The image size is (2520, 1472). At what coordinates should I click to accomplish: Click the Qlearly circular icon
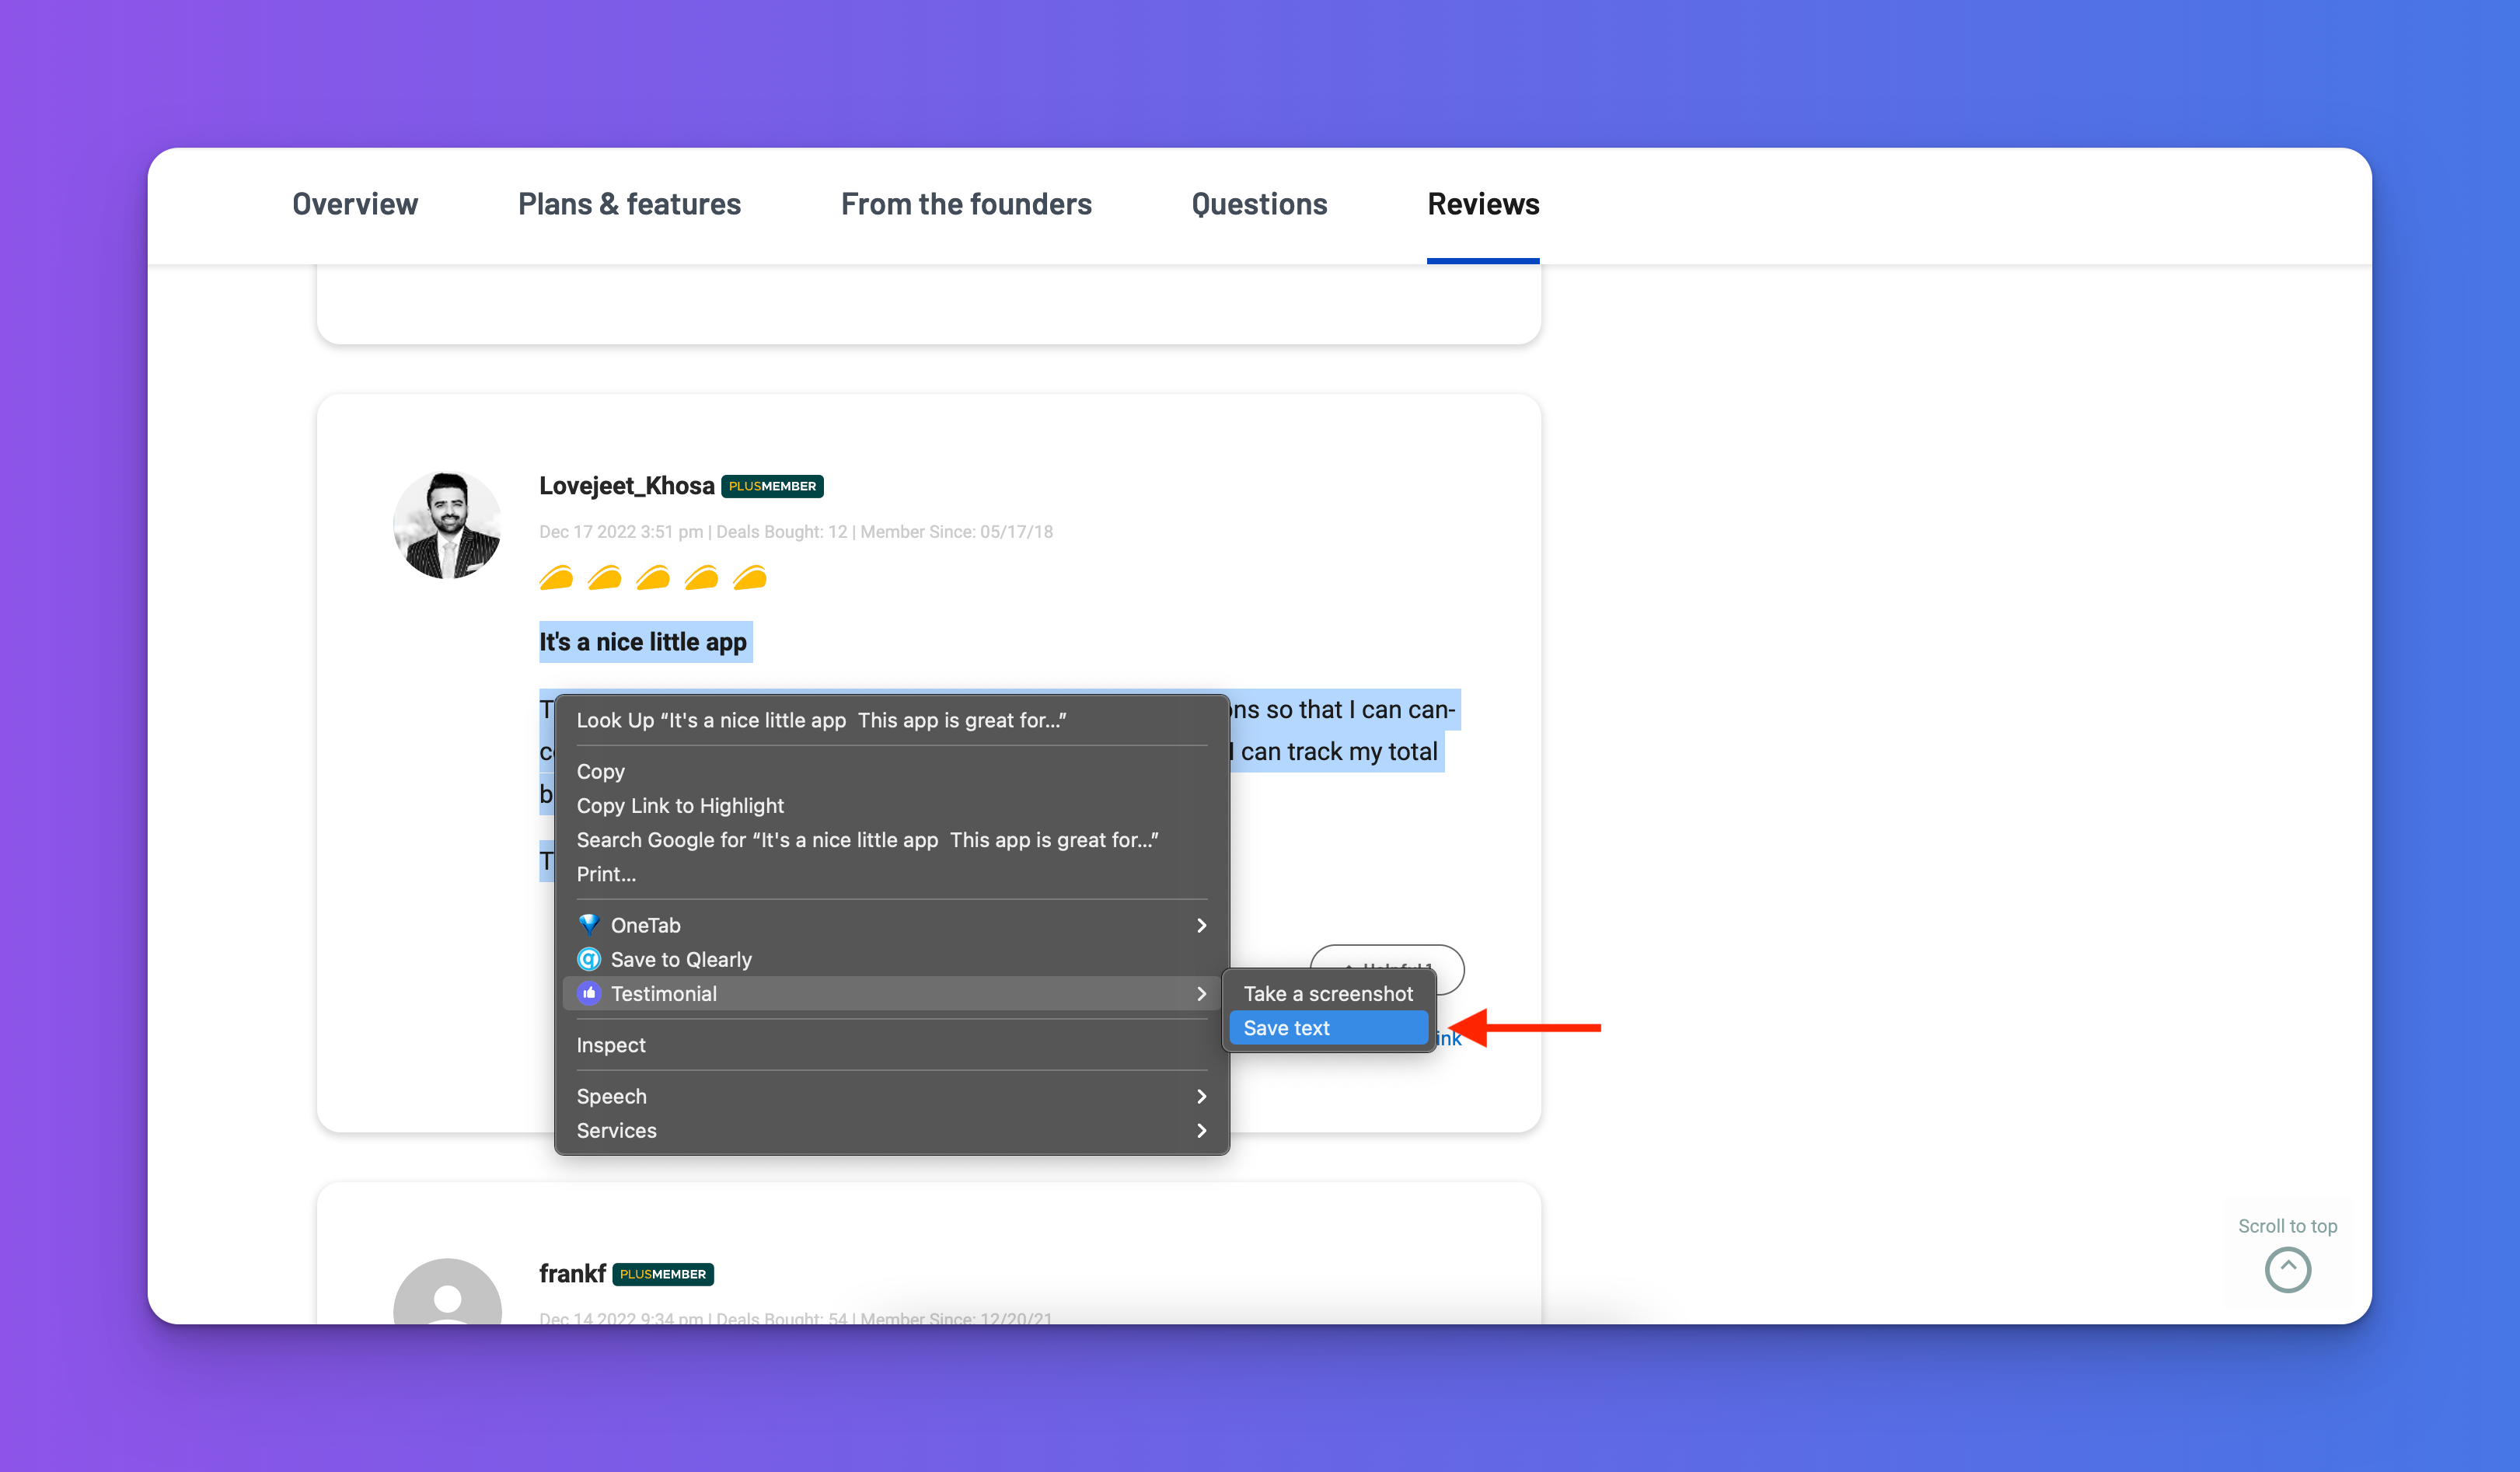click(x=589, y=959)
